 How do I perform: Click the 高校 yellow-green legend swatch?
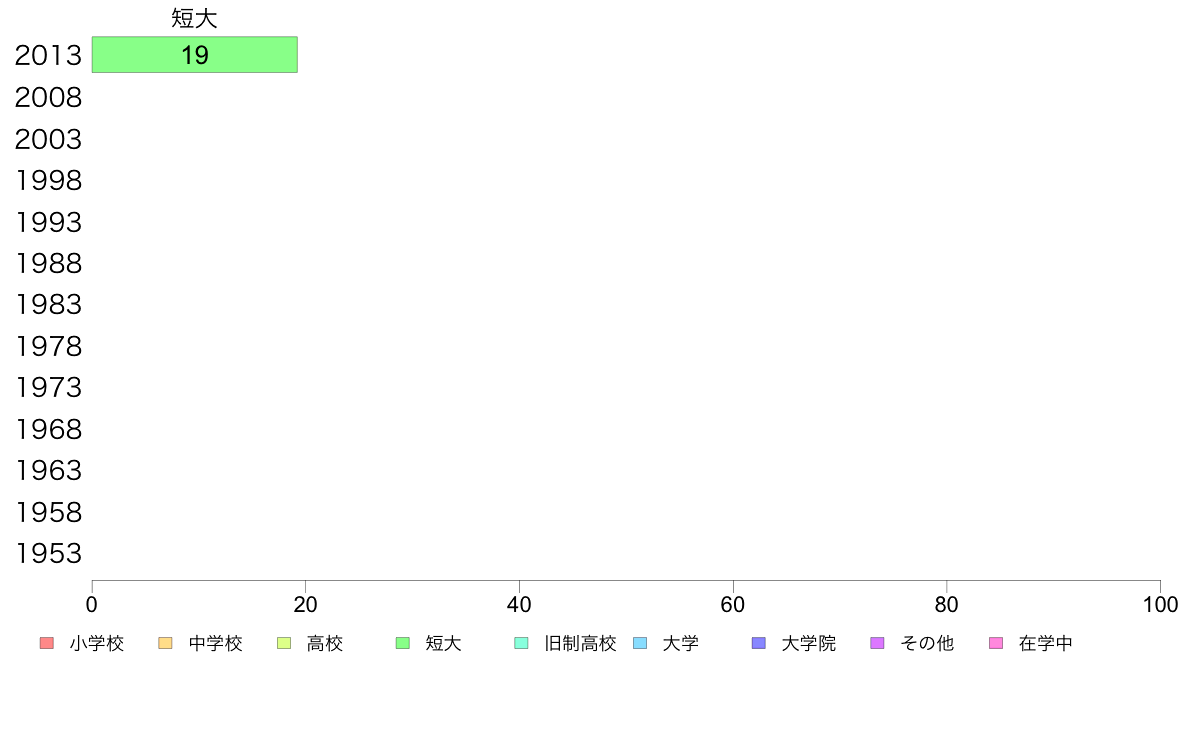284,644
